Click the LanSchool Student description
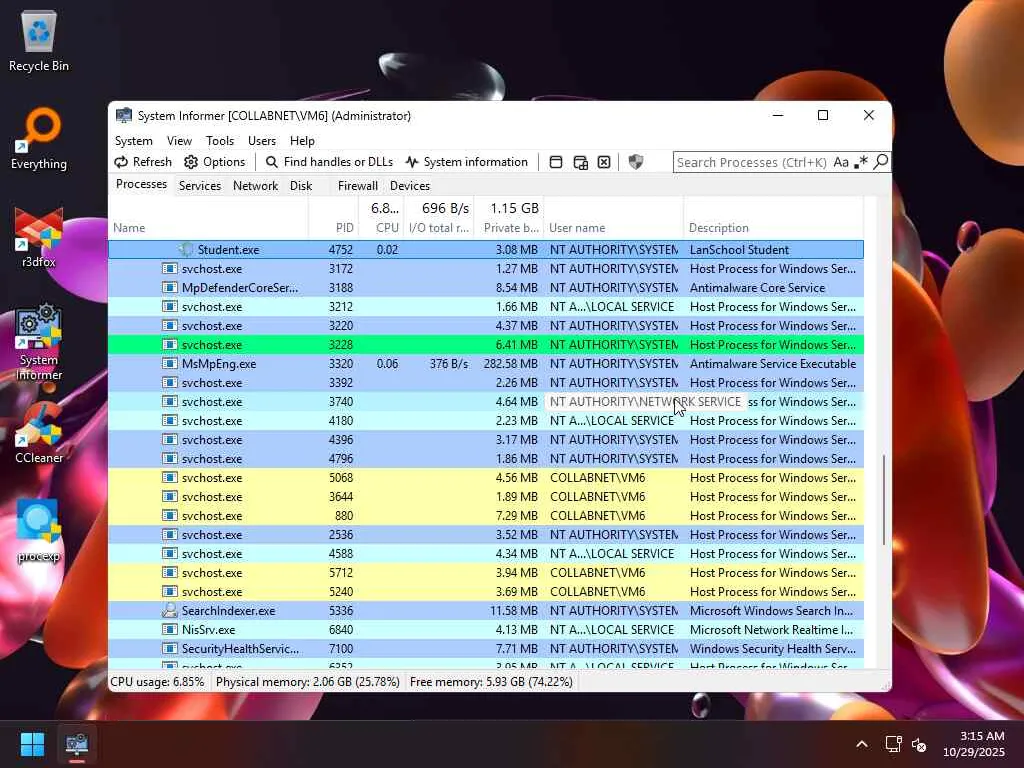Image resolution: width=1024 pixels, height=768 pixels. (739, 249)
